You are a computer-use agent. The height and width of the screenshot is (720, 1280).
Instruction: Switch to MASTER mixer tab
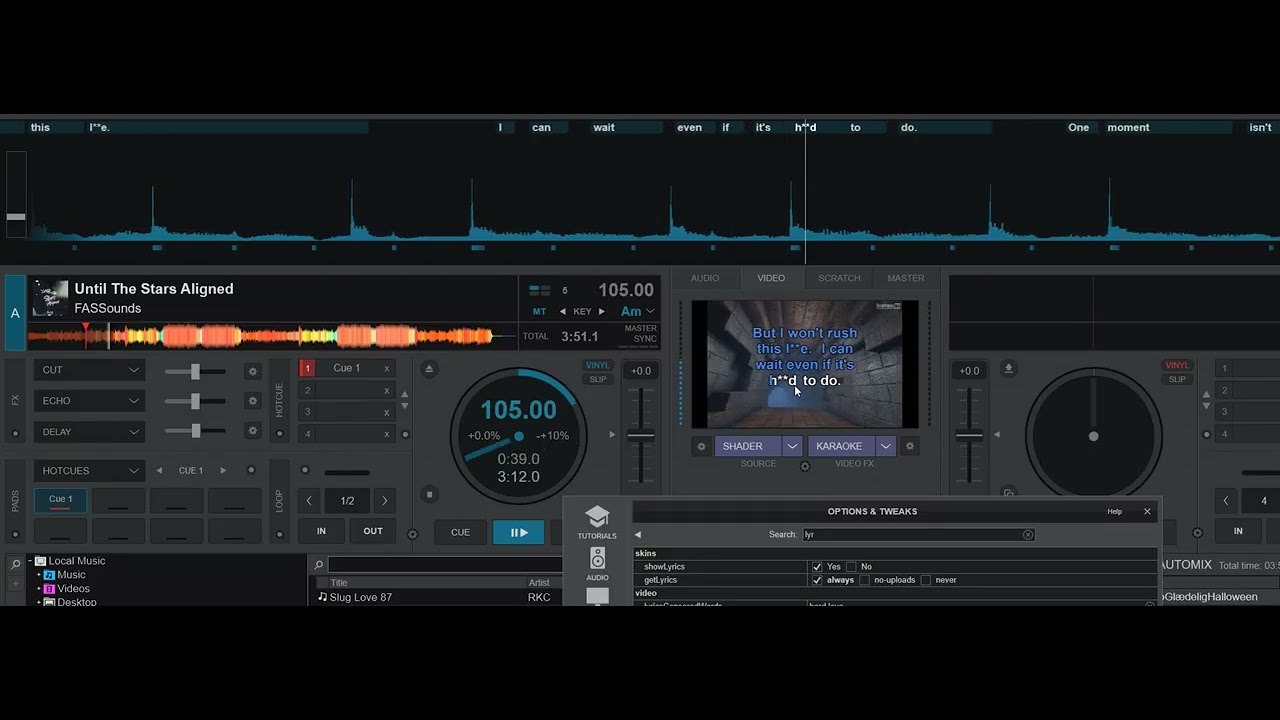point(906,278)
